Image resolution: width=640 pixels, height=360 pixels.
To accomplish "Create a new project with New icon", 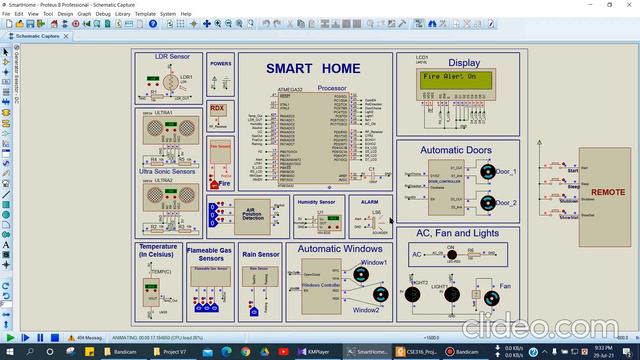I will point(9,24).
